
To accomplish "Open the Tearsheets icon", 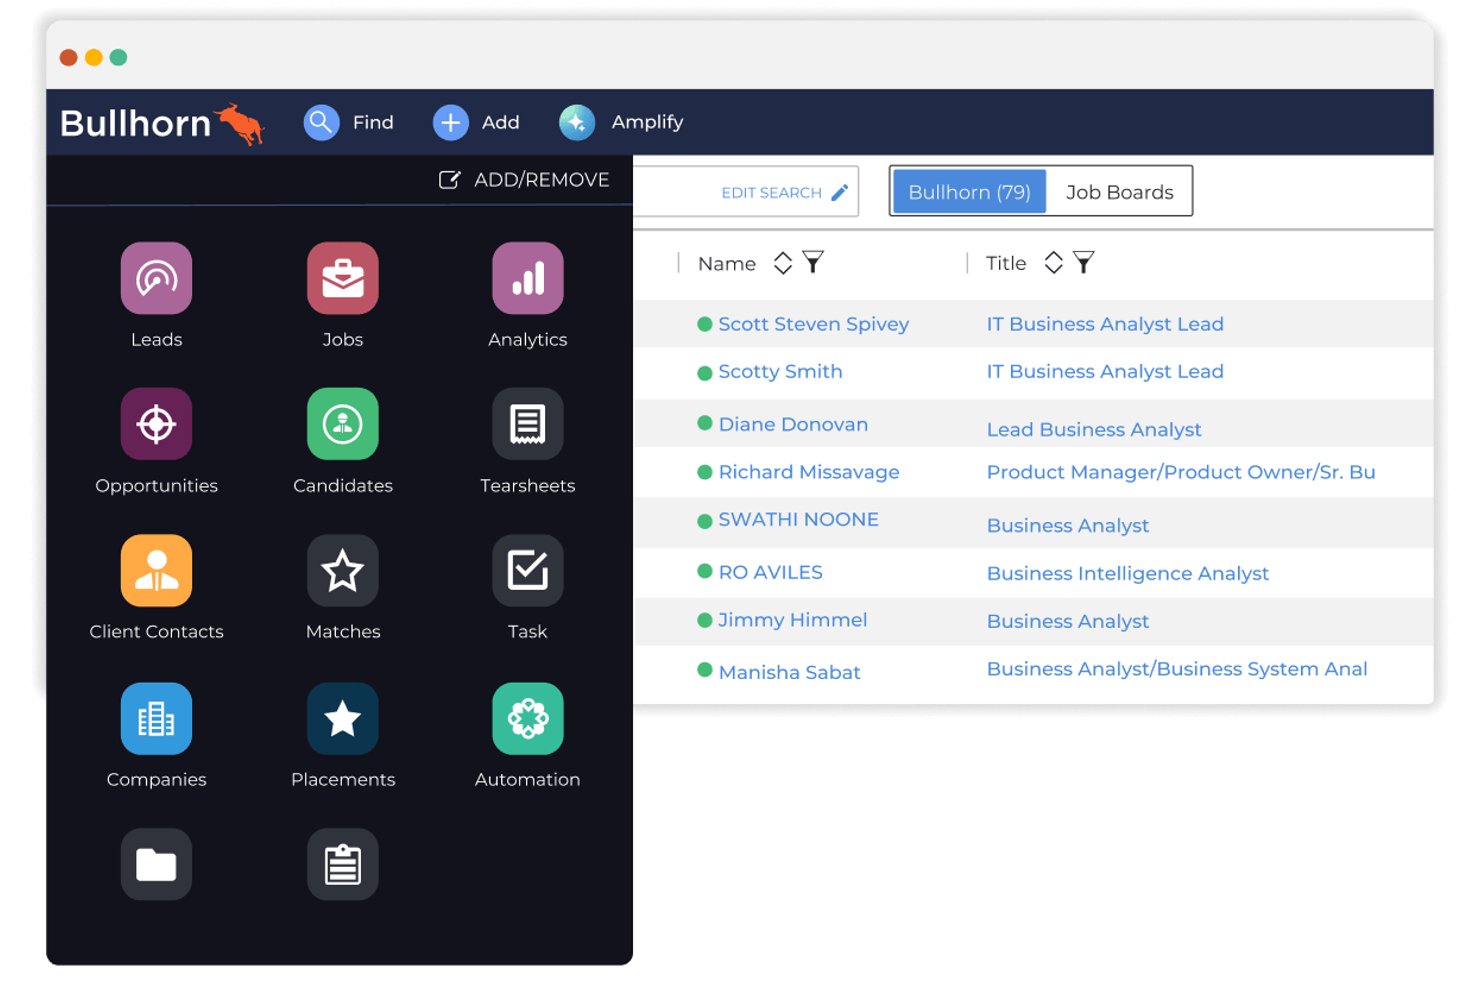I will pyautogui.click(x=528, y=424).
